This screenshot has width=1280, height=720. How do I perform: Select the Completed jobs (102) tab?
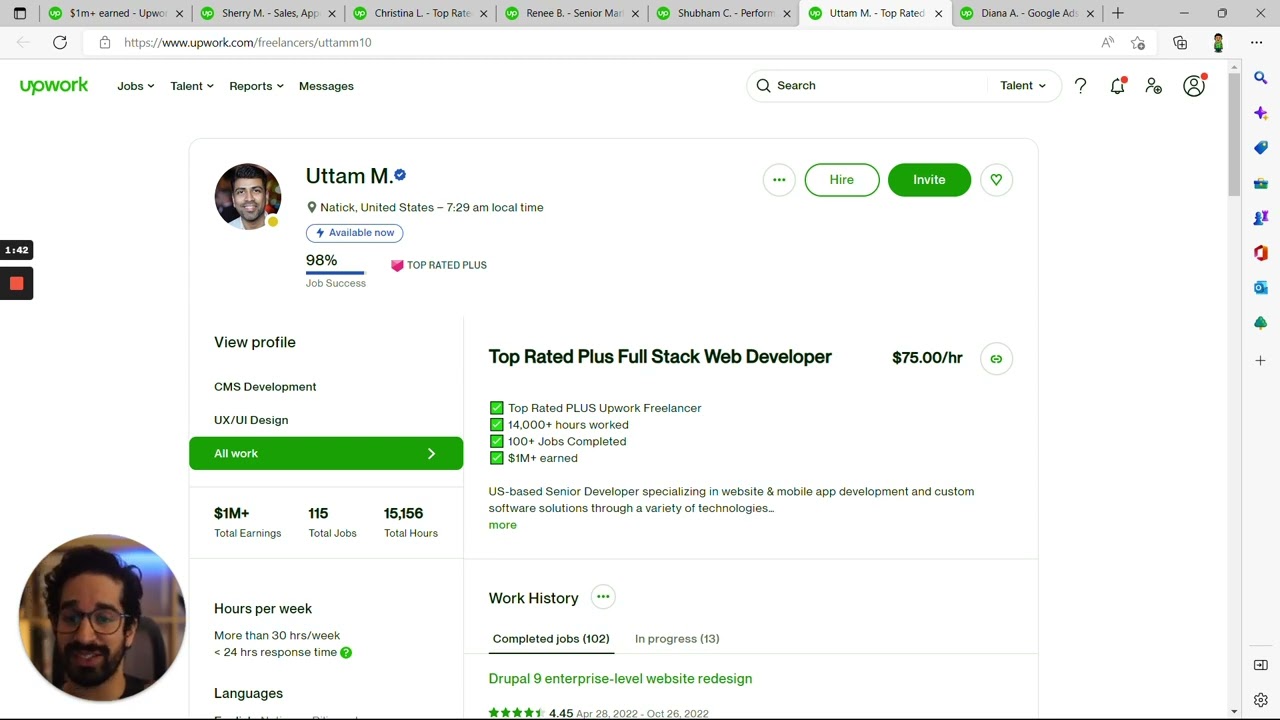click(551, 639)
